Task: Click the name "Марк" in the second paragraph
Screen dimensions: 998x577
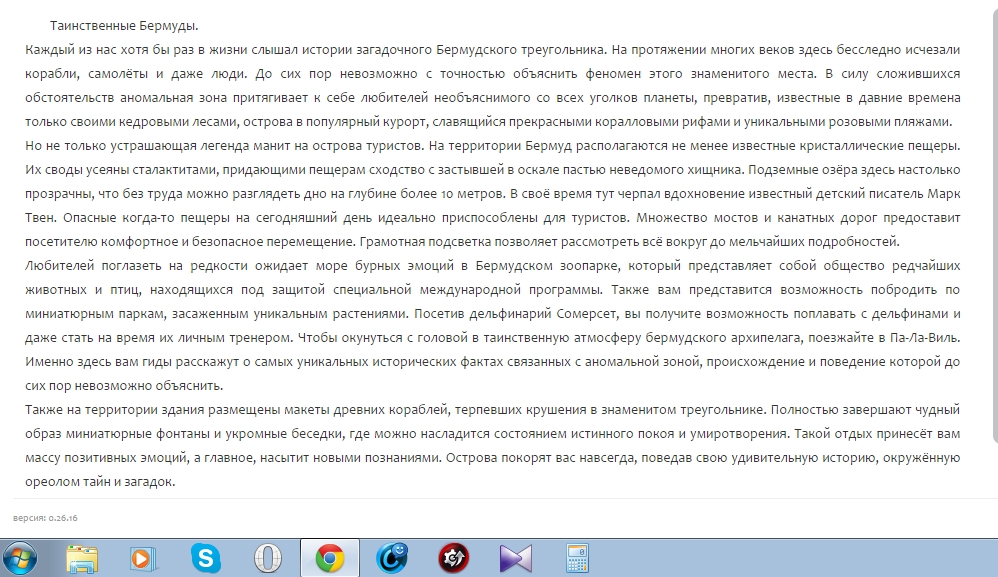Action: pos(944,193)
